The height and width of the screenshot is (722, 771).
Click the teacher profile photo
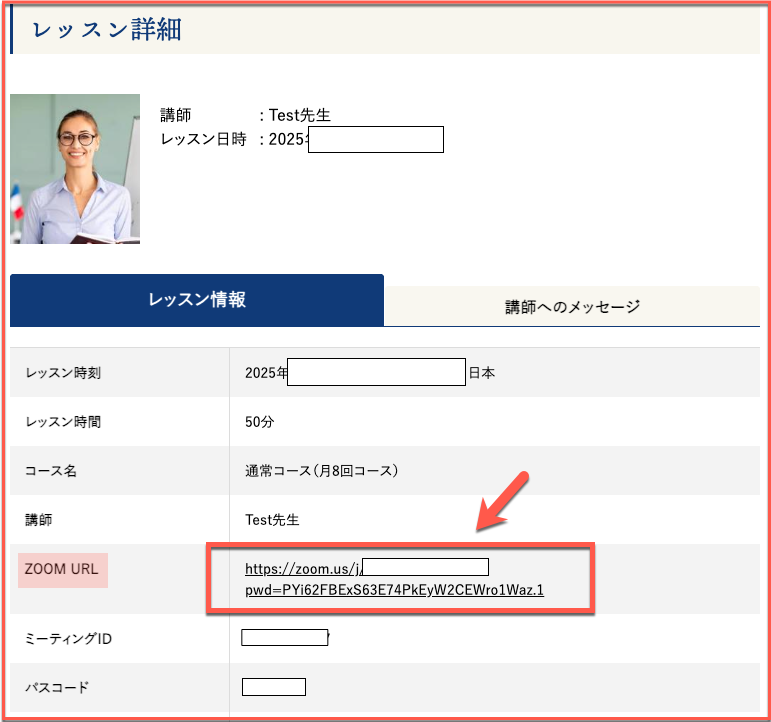point(75,169)
